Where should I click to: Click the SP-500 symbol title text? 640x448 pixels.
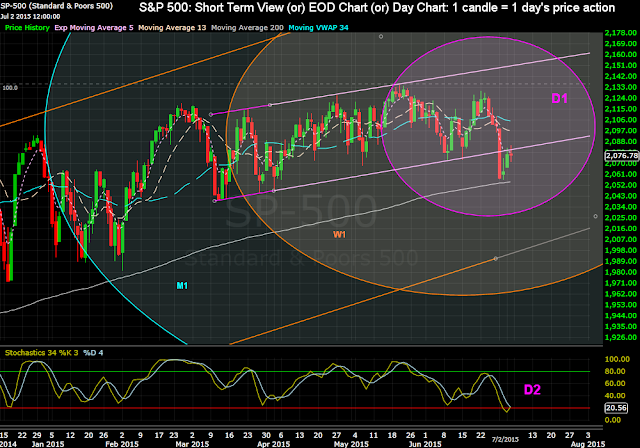coord(56,6)
